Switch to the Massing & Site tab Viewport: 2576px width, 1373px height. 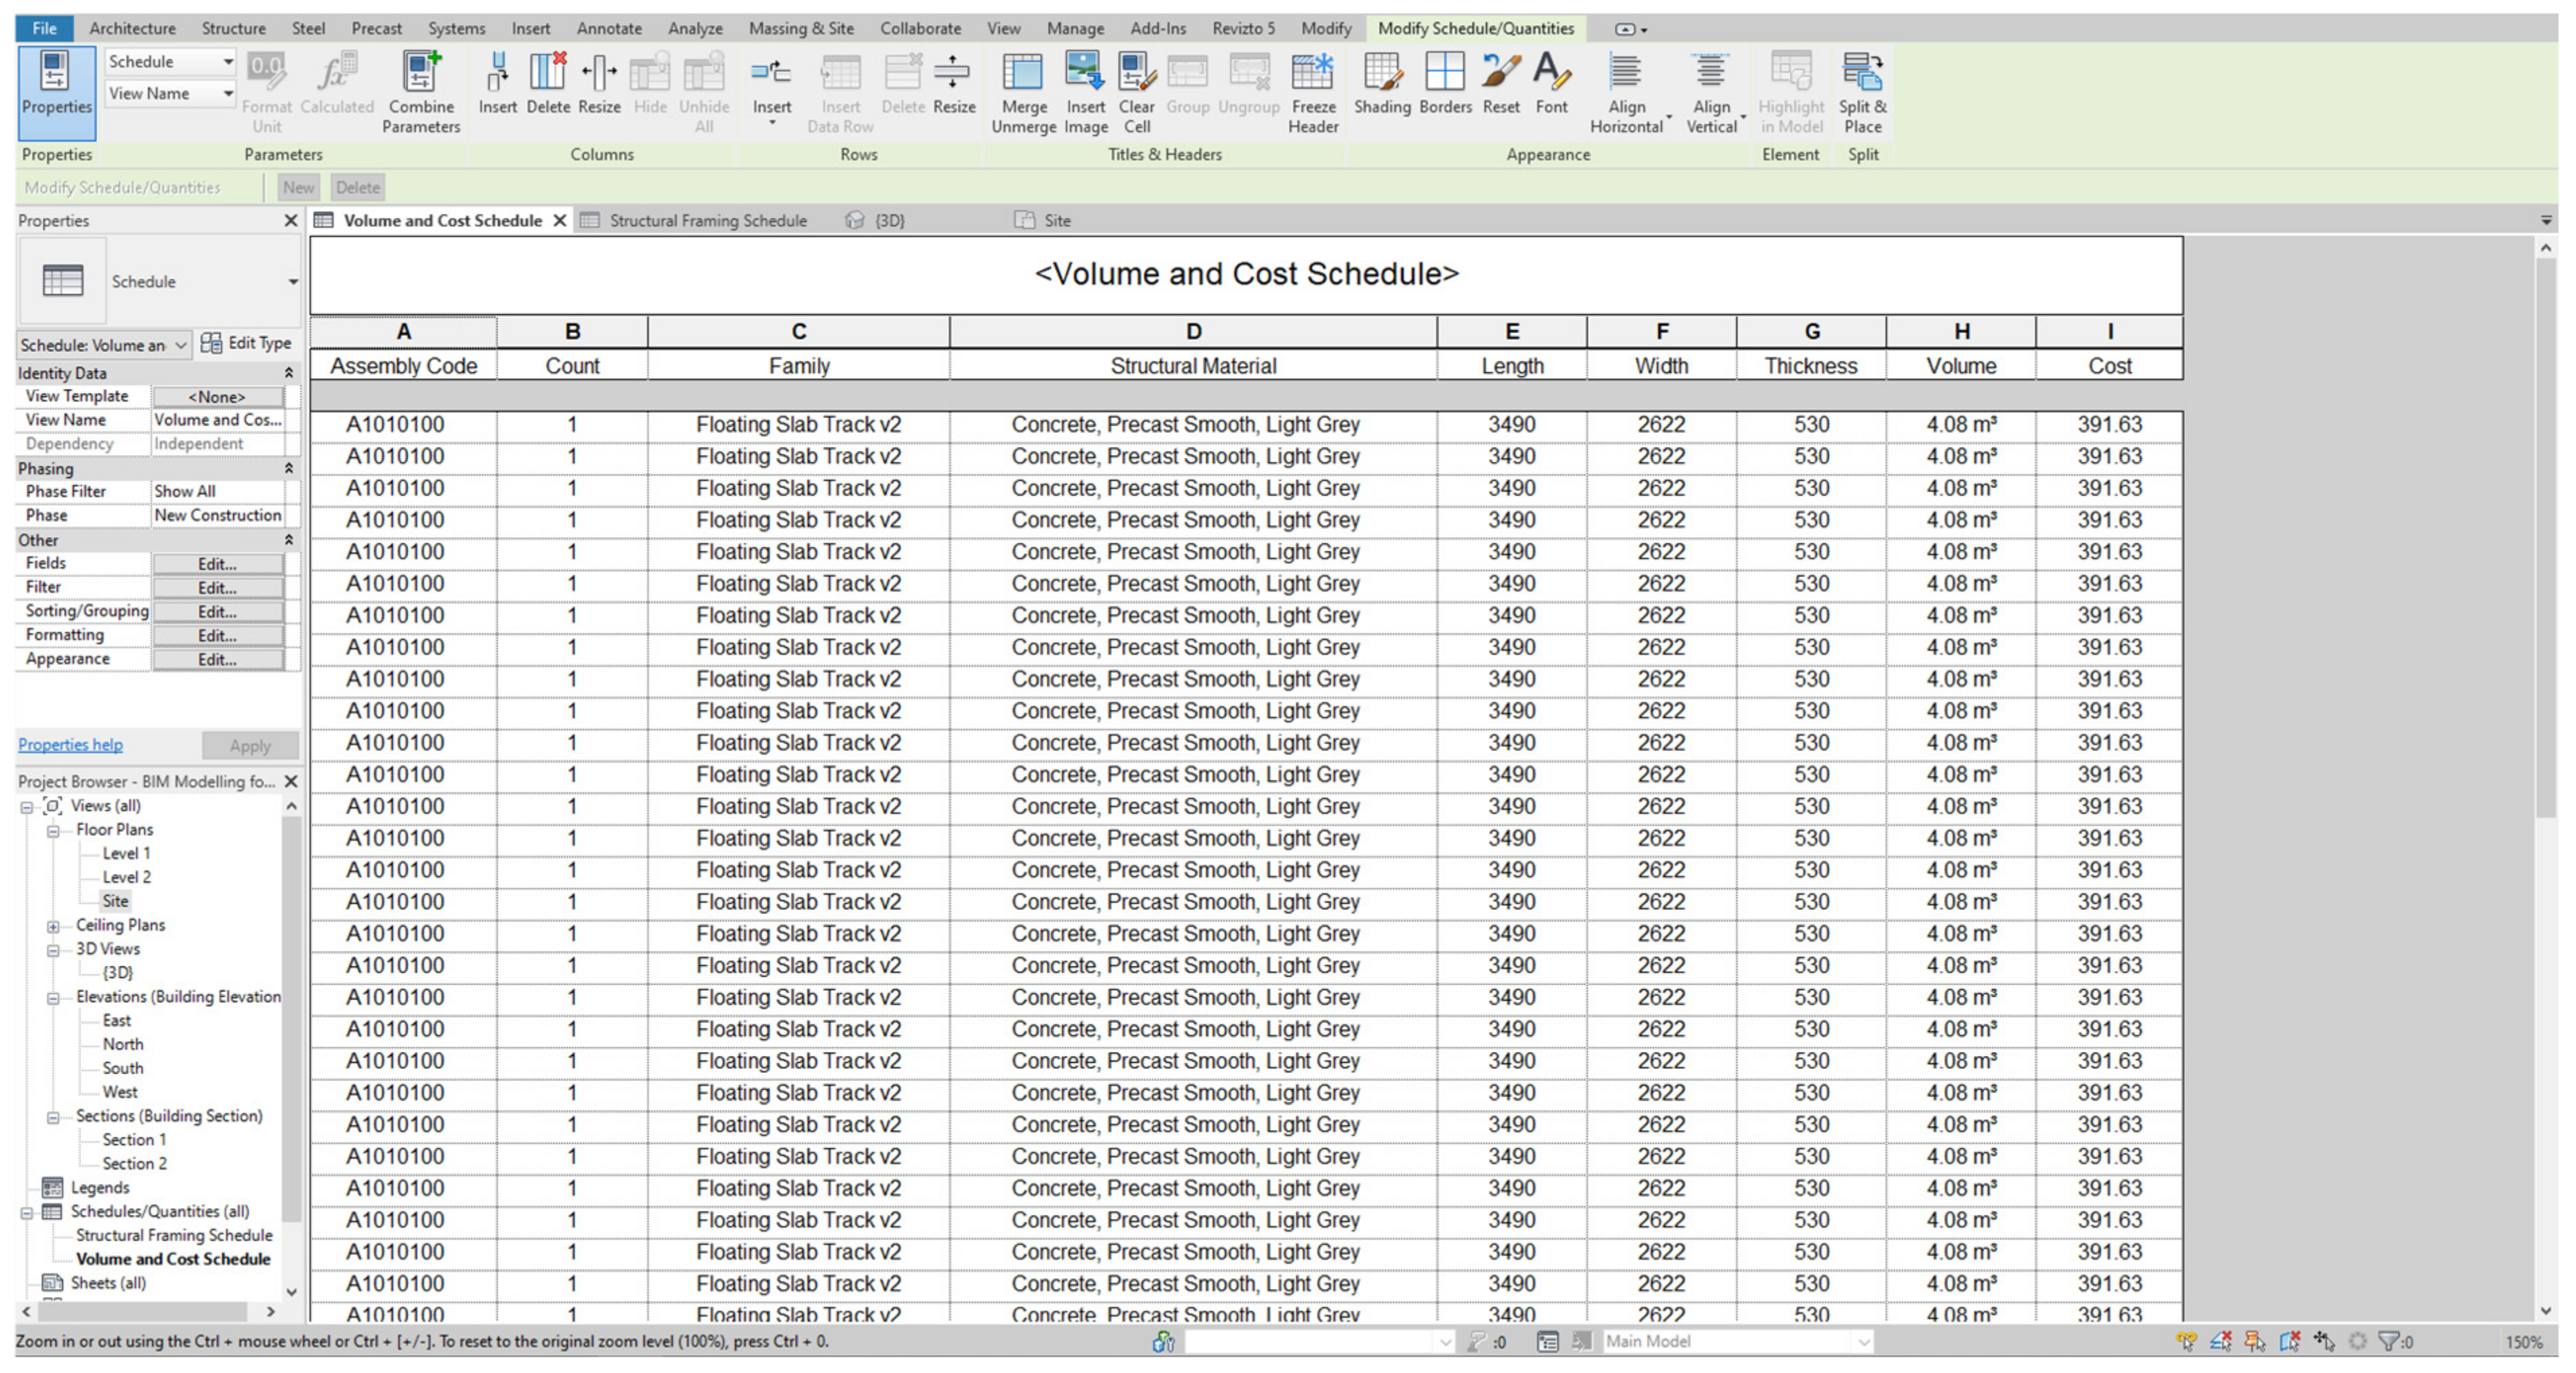tap(801, 28)
